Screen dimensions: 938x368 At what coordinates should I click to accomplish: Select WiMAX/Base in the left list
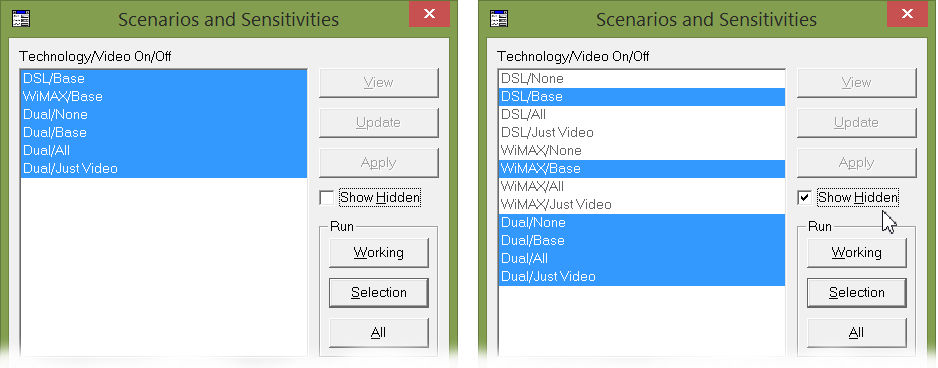coord(163,96)
